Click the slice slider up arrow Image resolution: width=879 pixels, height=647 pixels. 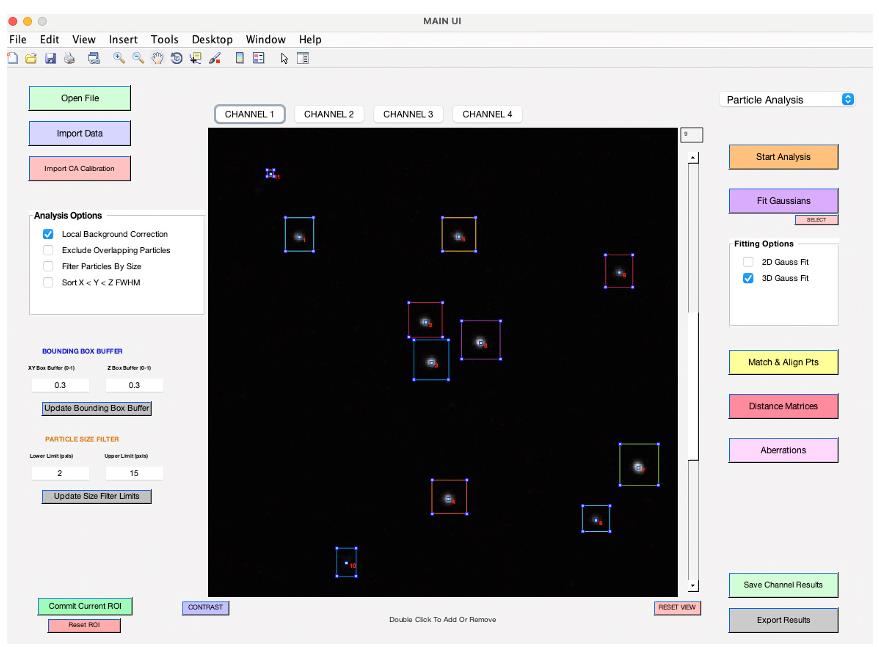click(693, 158)
